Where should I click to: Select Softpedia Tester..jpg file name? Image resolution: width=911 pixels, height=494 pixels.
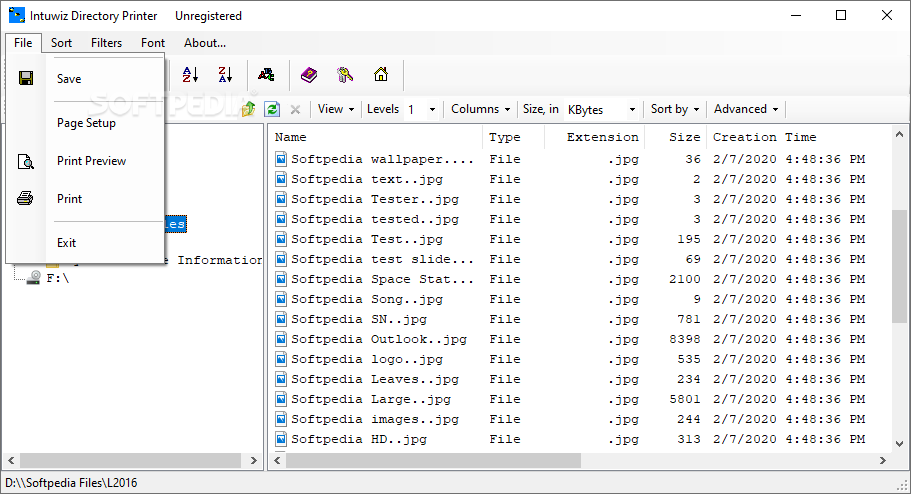[x=375, y=199]
